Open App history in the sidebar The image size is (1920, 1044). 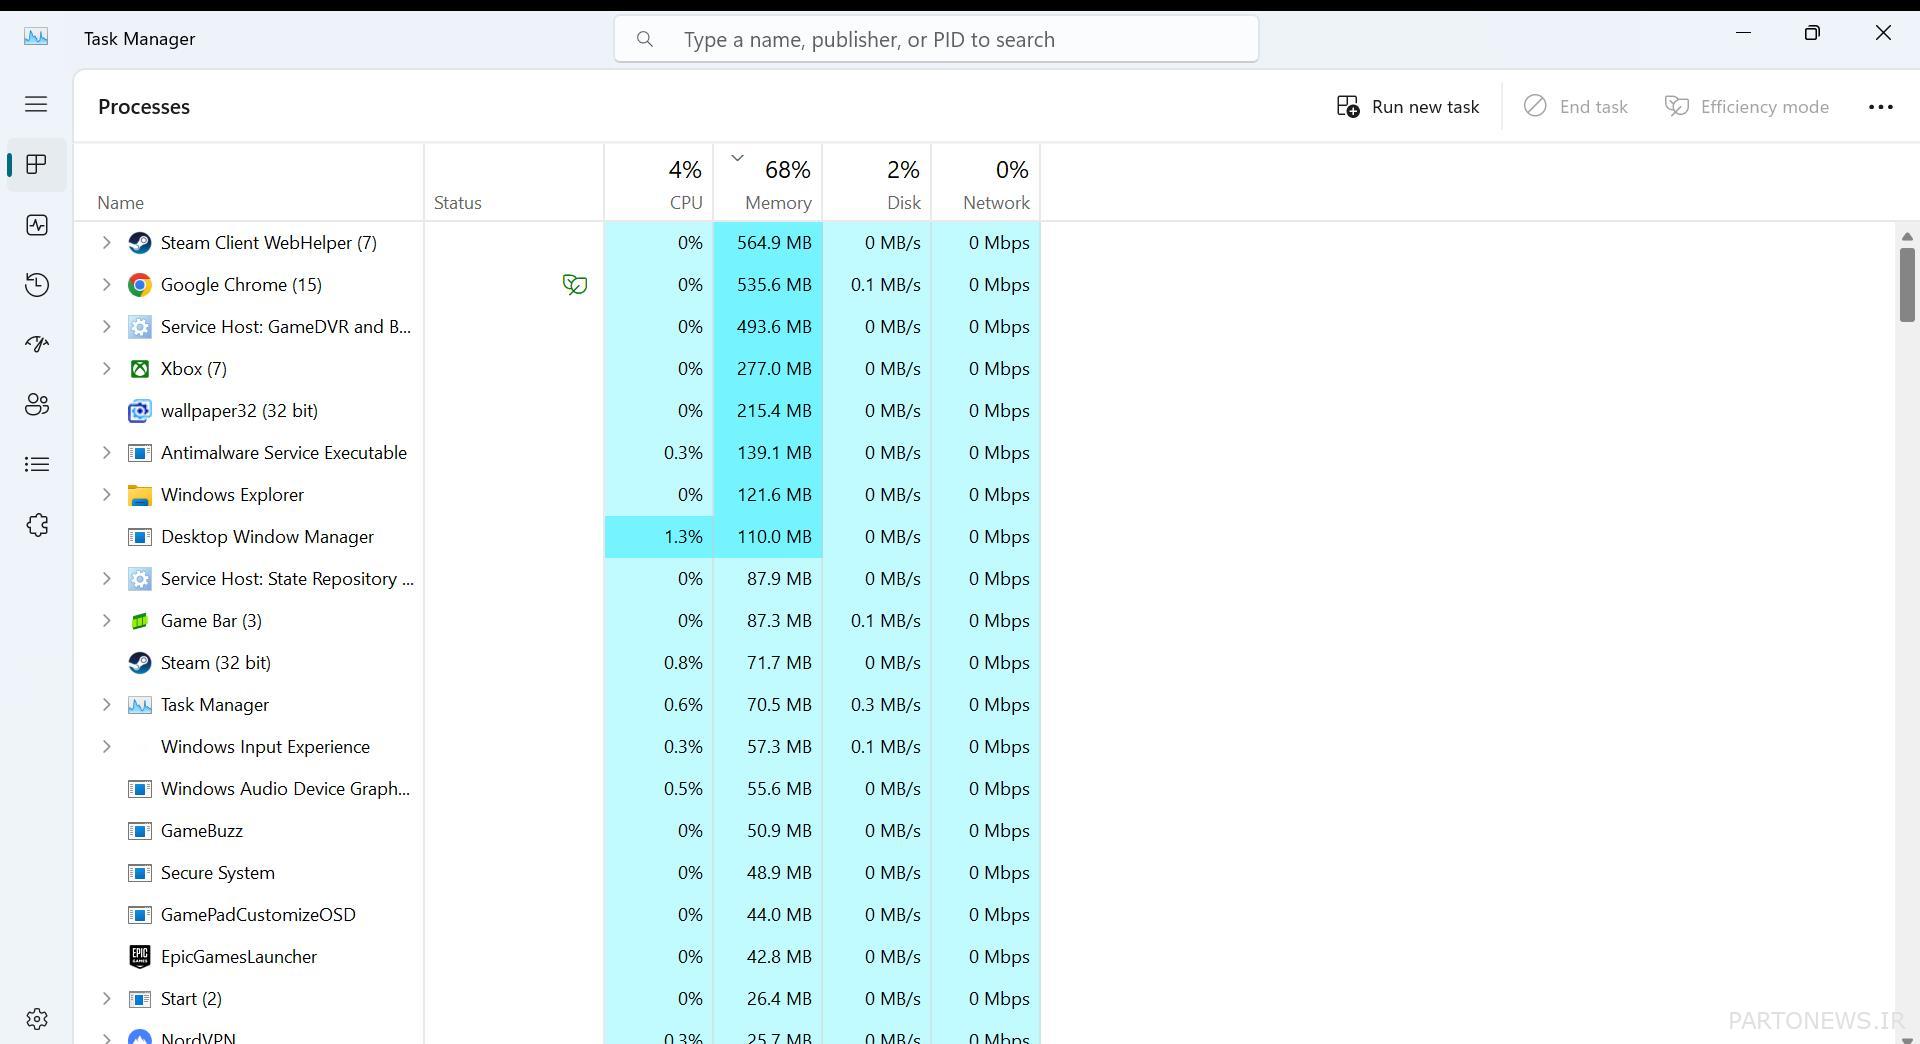tap(37, 285)
